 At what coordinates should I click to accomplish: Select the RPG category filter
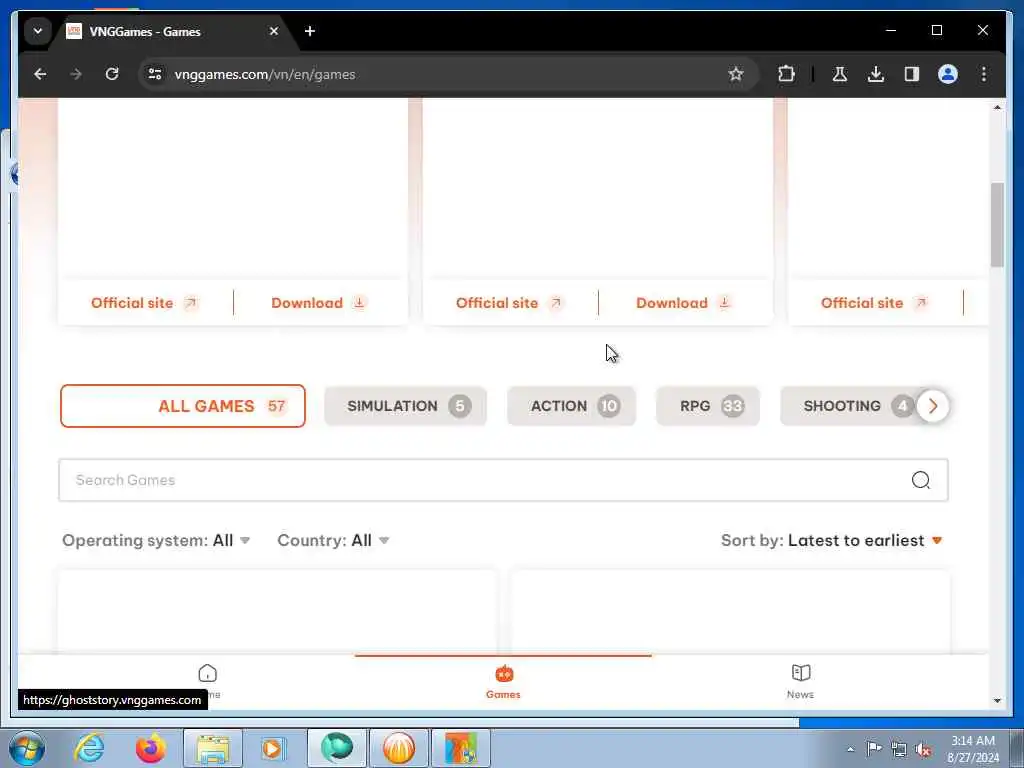(x=708, y=406)
